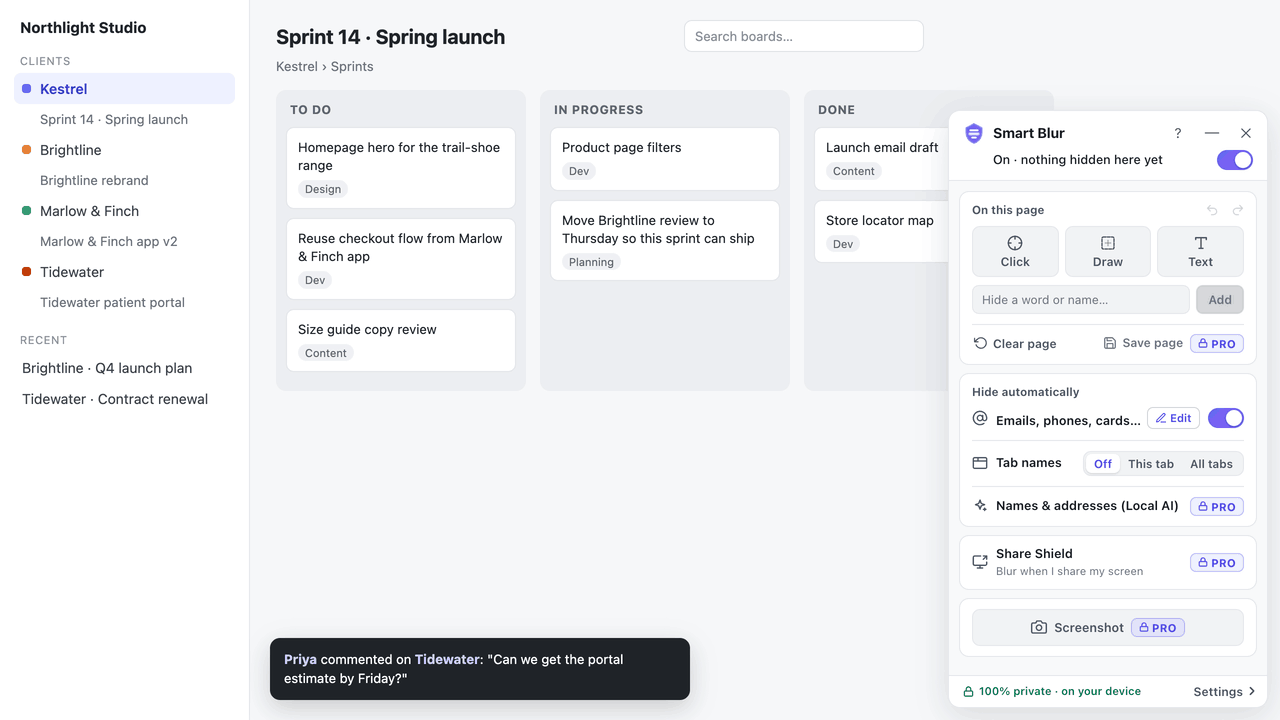Open the Product page filters card
Viewport: 1280px width, 720px height.
(665, 159)
